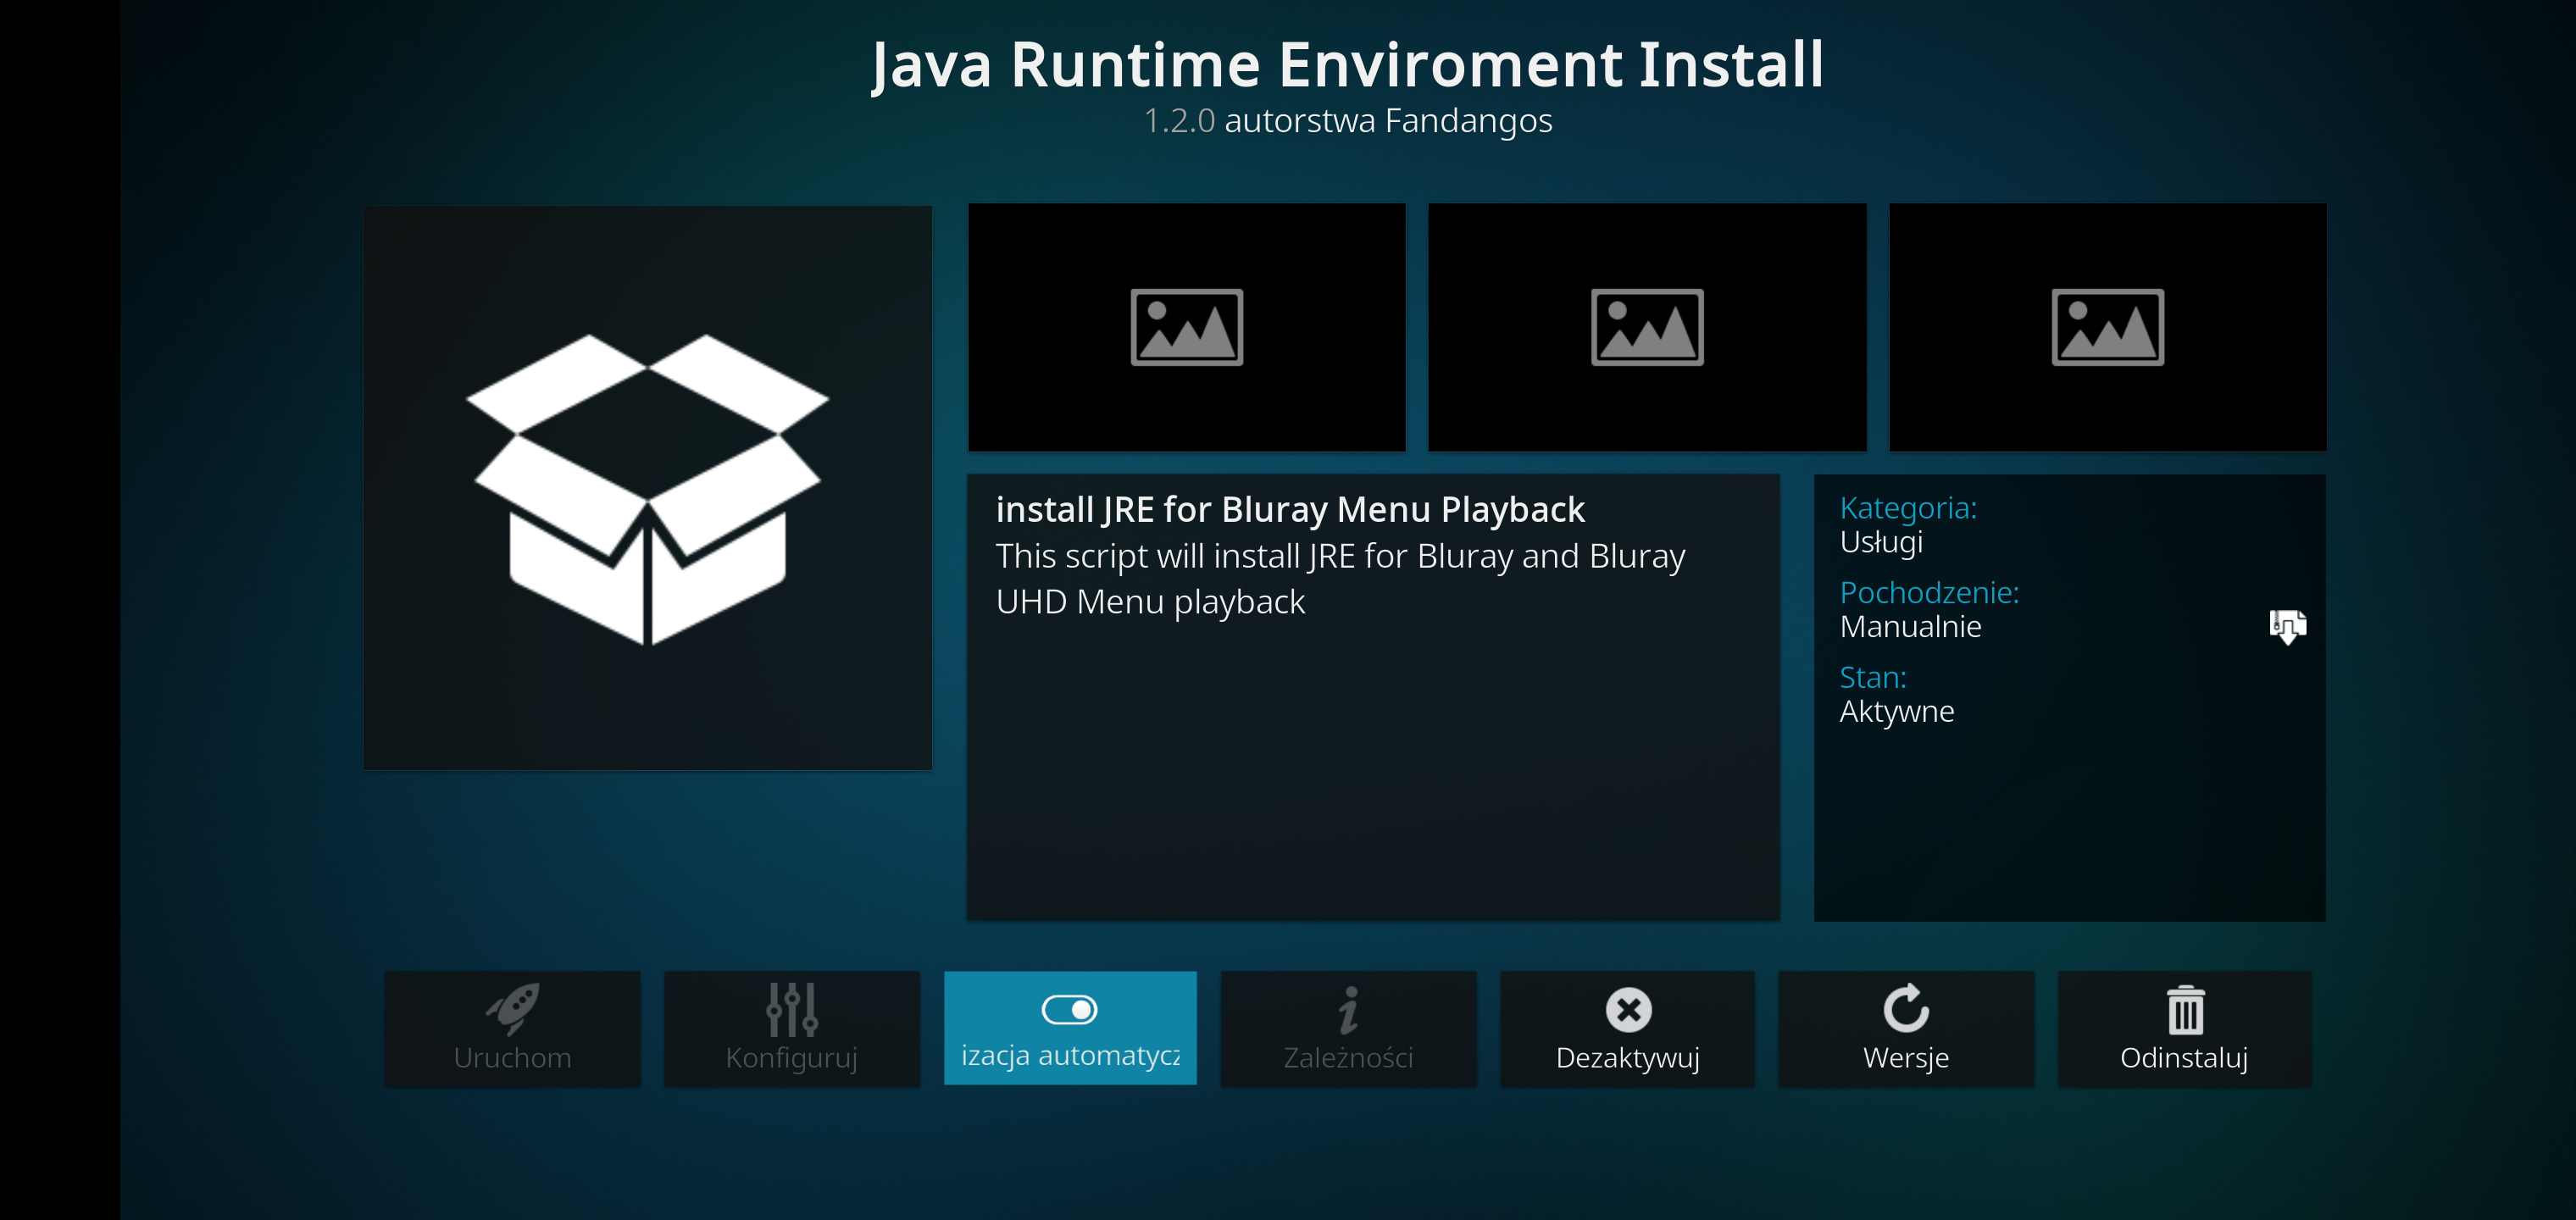Select 'install JRE for Bluray Menu Playback' heading
The image size is (2576, 1220).
pyautogui.click(x=1290, y=510)
